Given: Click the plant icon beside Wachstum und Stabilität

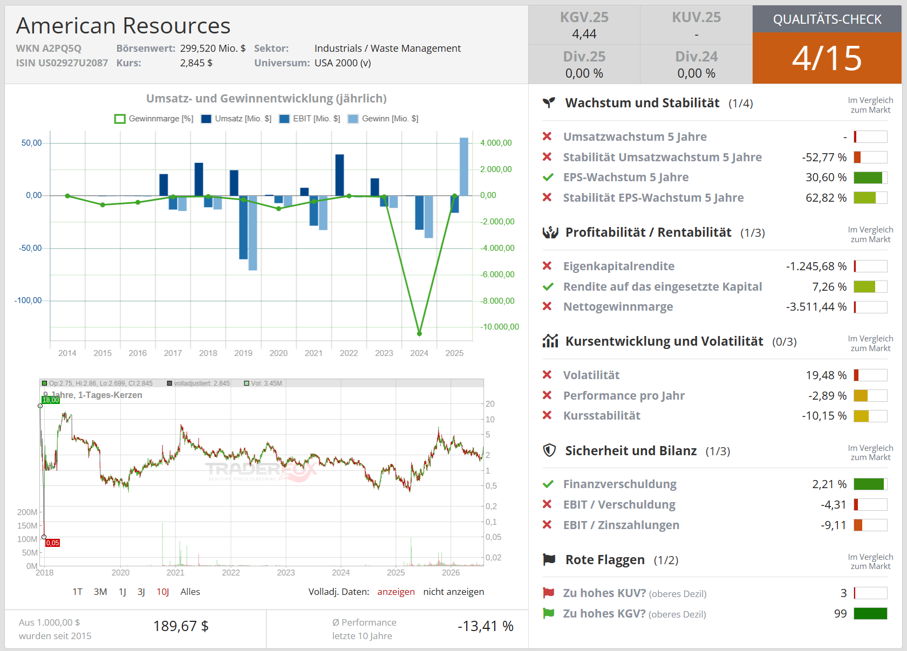Looking at the screenshot, I should pyautogui.click(x=549, y=103).
